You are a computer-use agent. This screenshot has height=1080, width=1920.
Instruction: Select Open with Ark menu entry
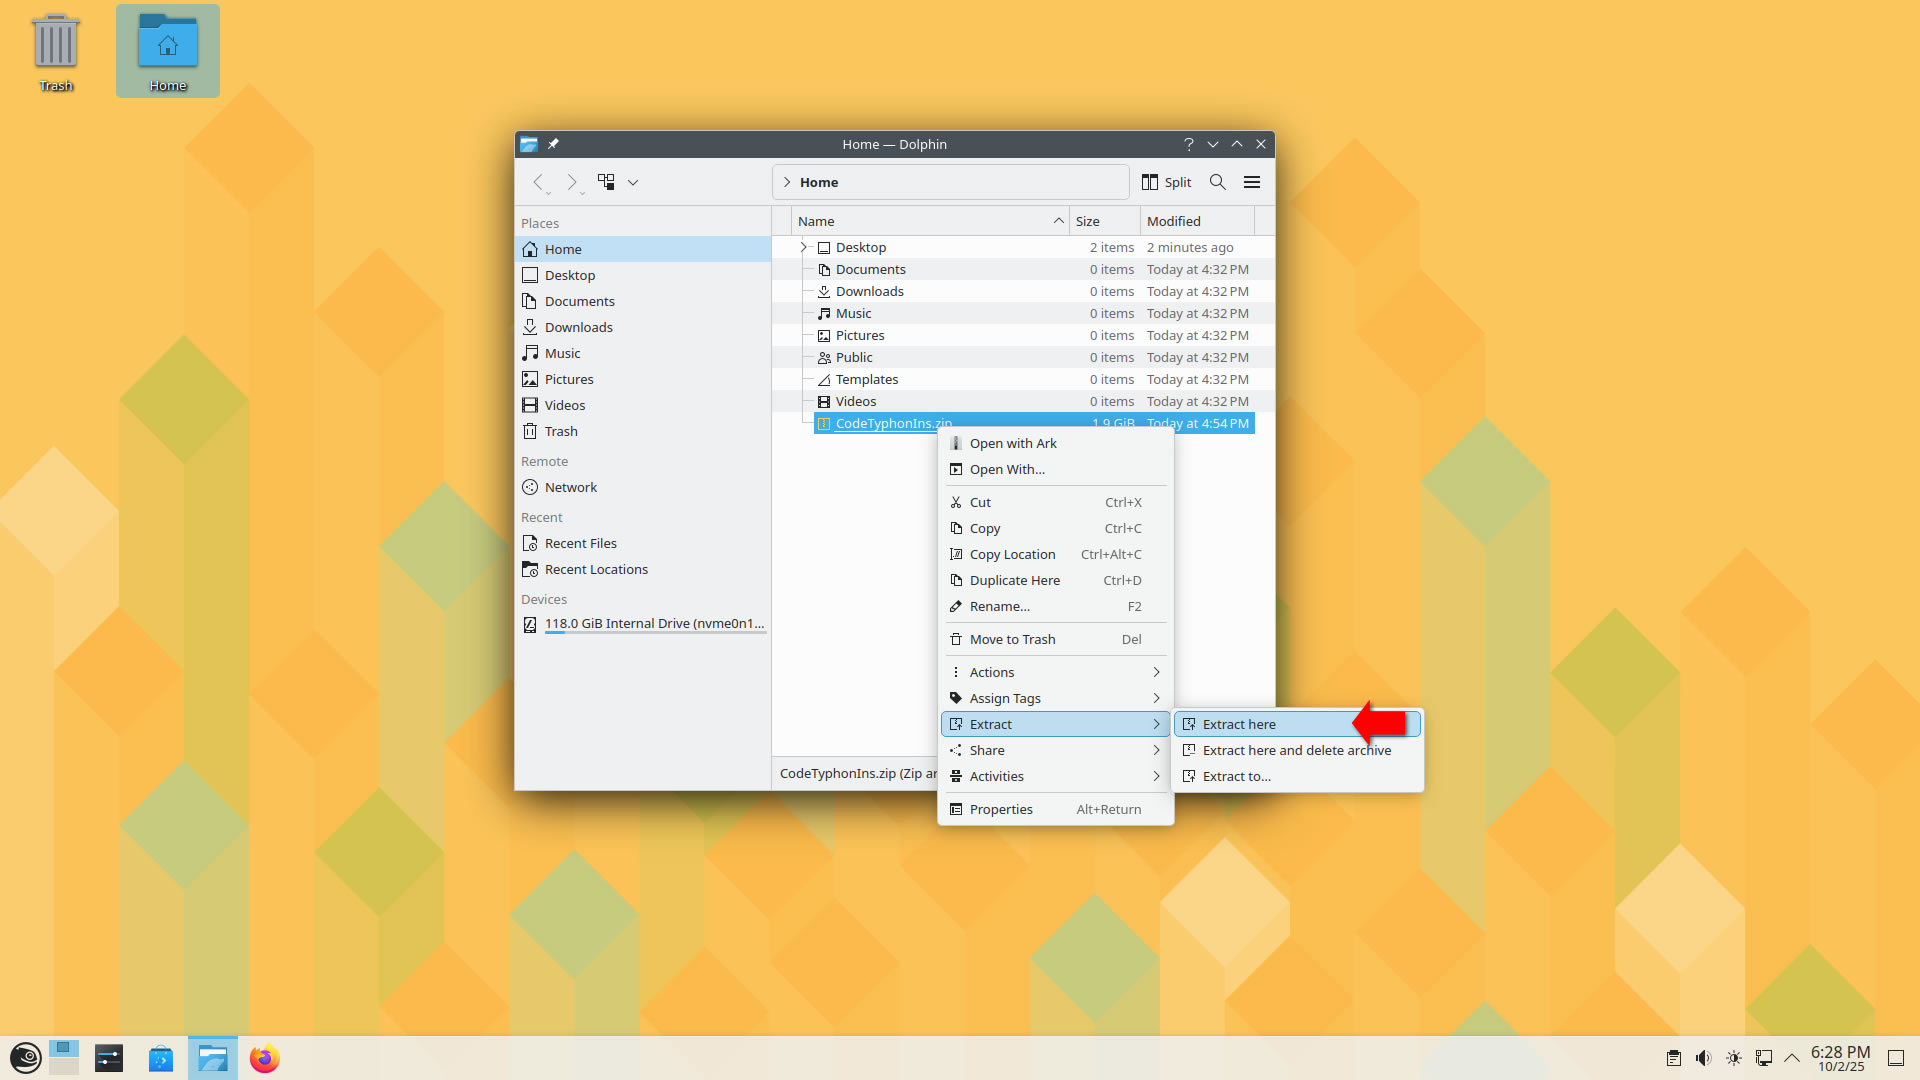(x=1012, y=443)
